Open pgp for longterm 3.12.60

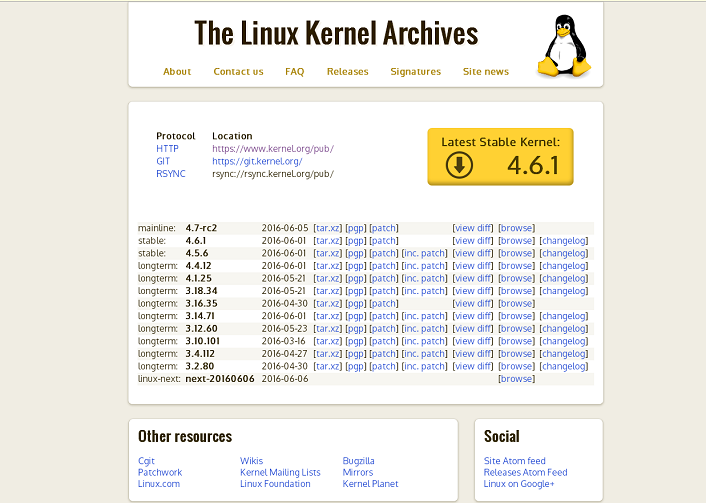click(356, 329)
